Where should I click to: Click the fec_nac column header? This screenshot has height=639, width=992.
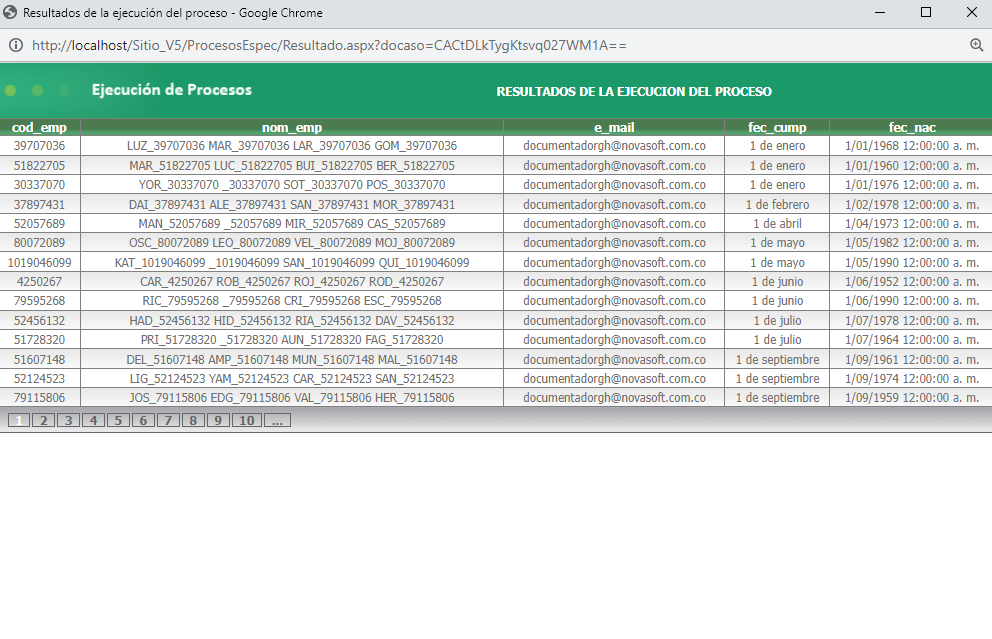(x=912, y=127)
